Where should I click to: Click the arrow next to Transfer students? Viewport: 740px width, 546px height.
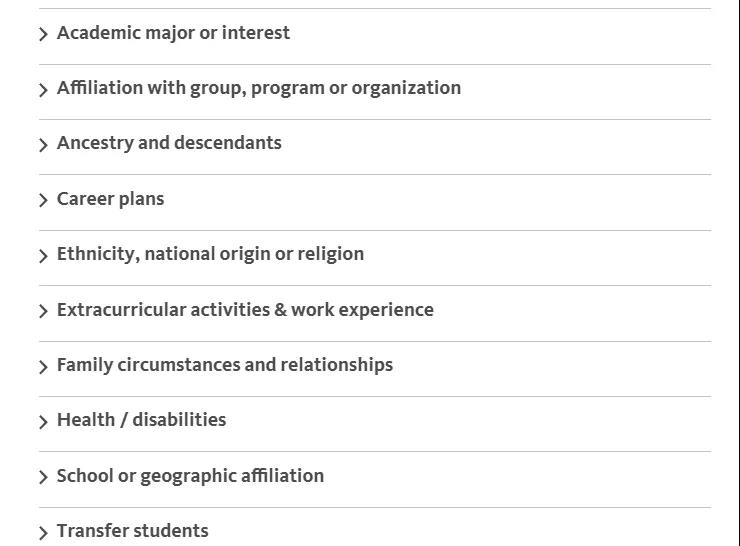pyautogui.click(x=43, y=533)
